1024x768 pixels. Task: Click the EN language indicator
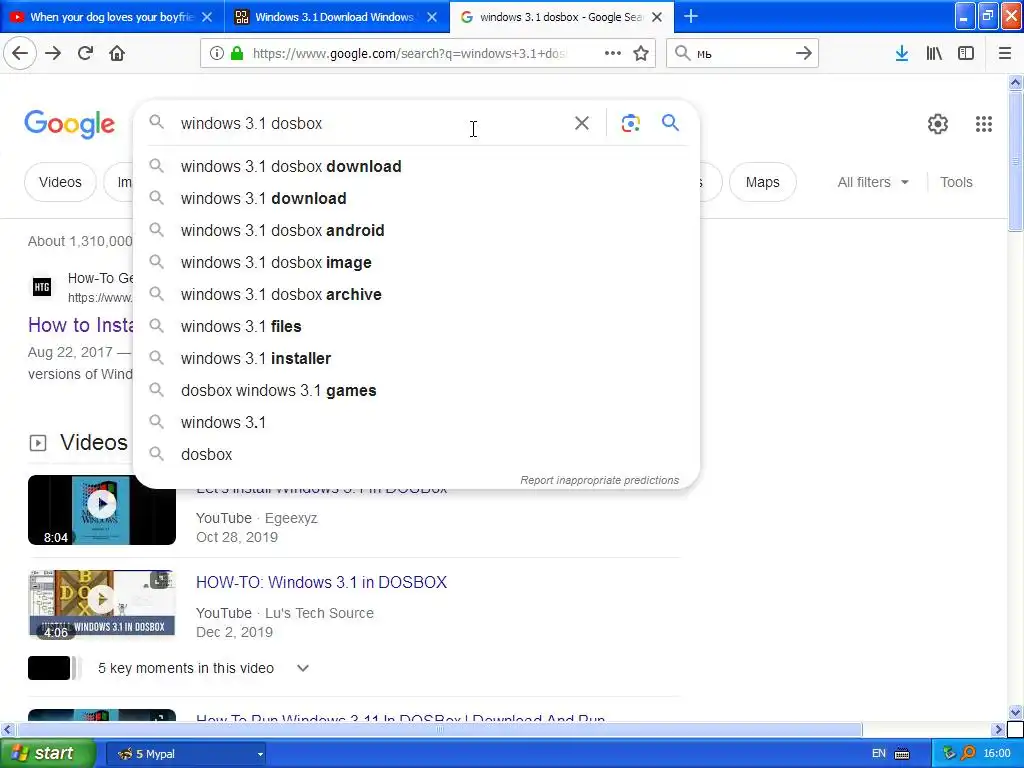point(878,753)
